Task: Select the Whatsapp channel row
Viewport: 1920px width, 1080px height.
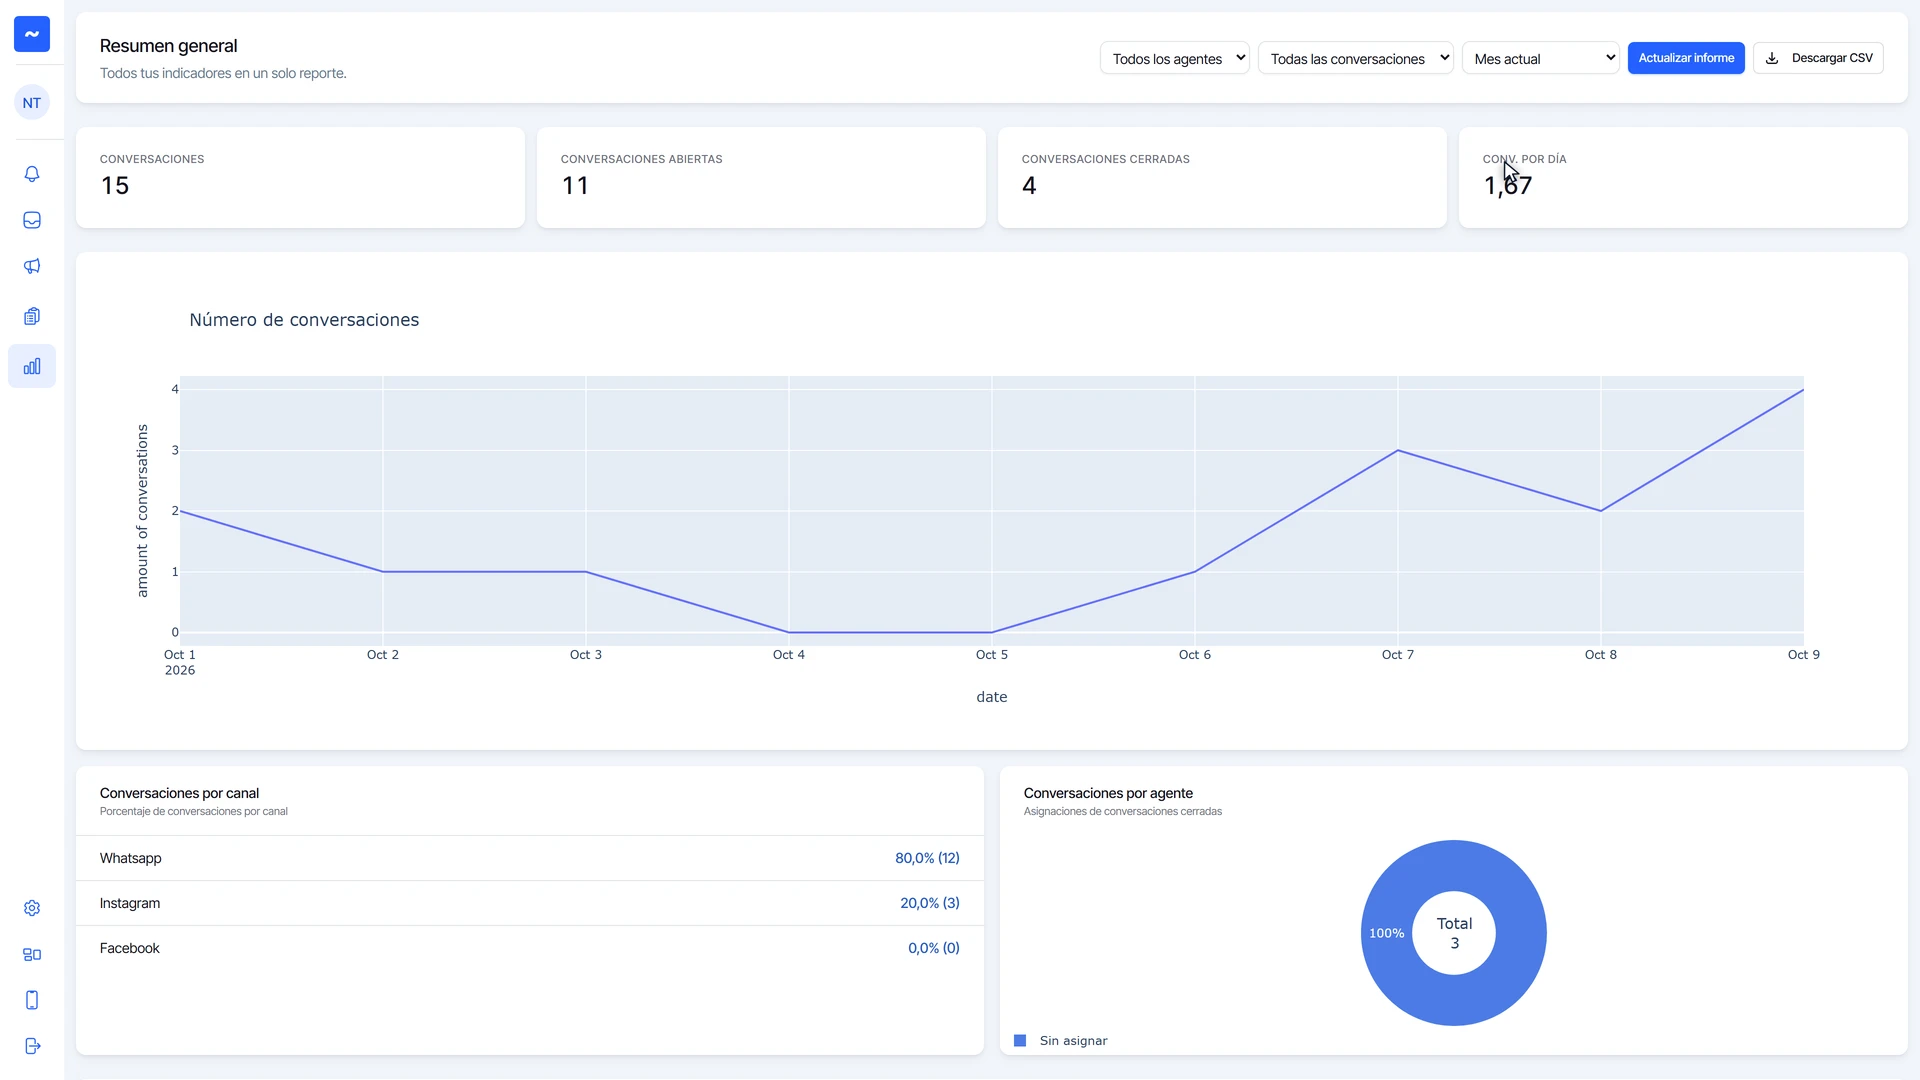Action: pos(530,858)
